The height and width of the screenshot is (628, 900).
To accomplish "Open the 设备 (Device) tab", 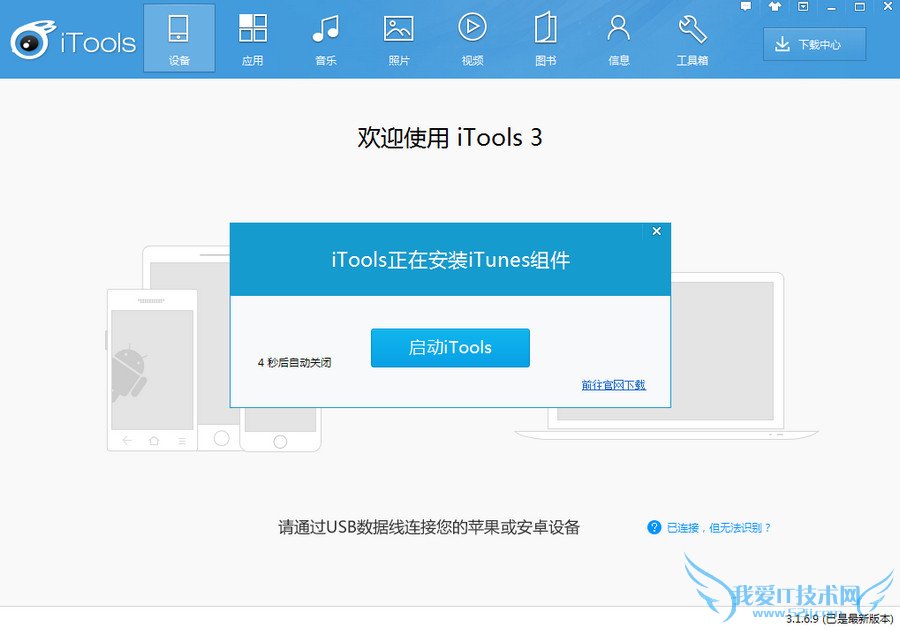I will coord(179,38).
